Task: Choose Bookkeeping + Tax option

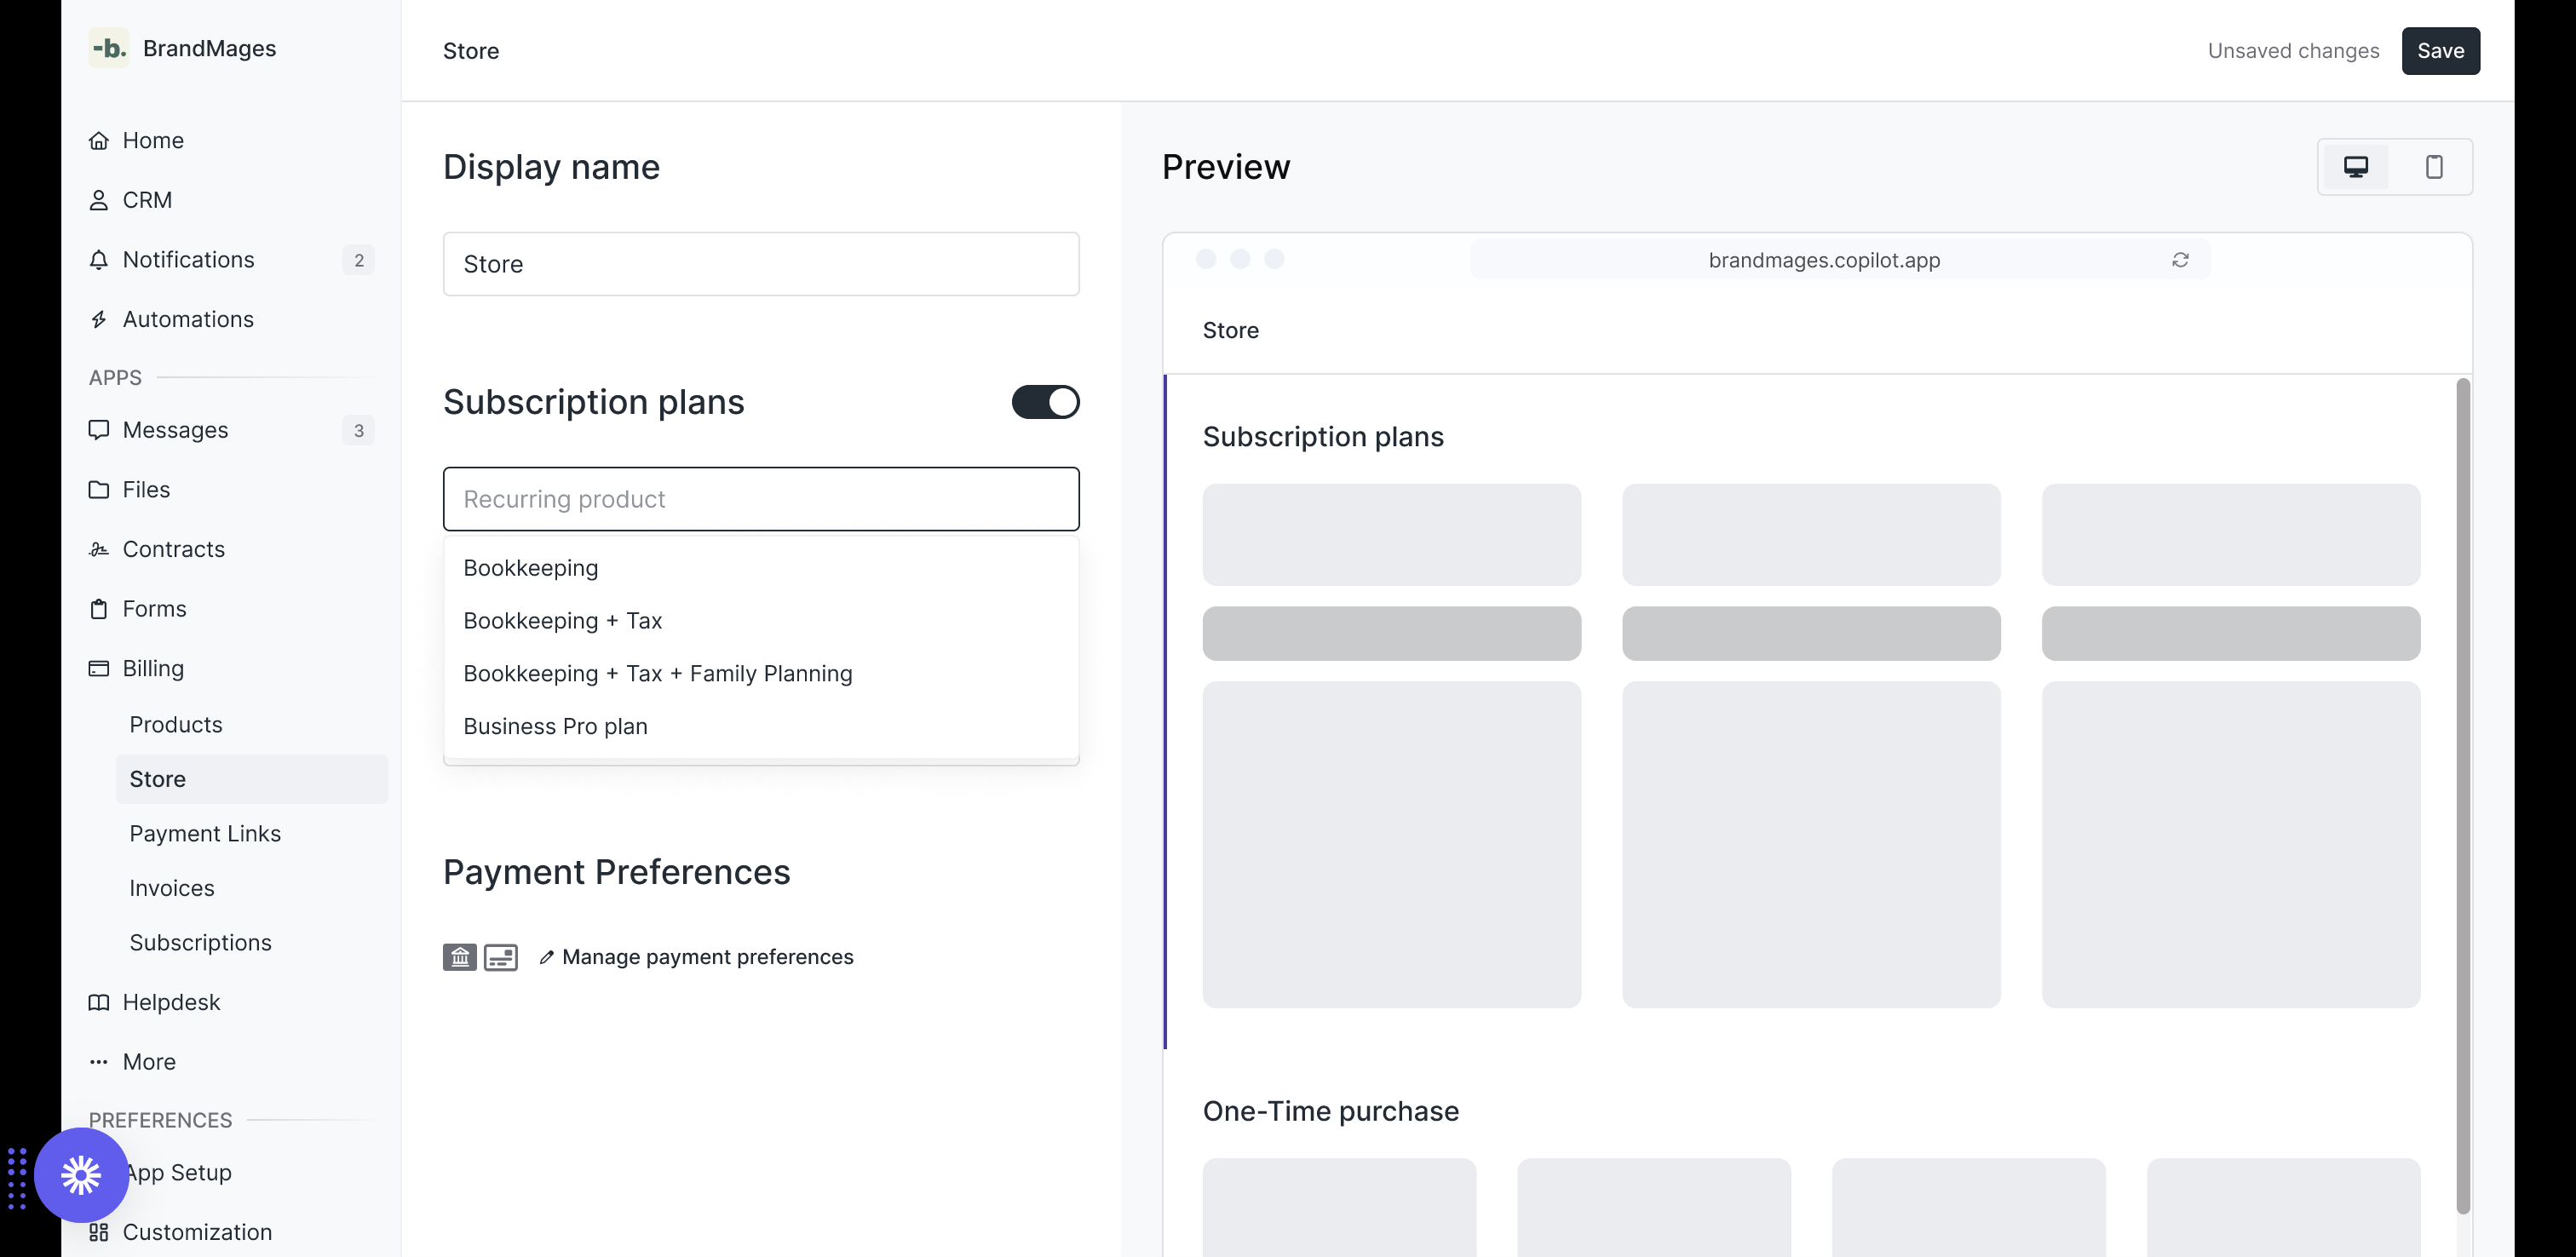Action: click(761, 621)
